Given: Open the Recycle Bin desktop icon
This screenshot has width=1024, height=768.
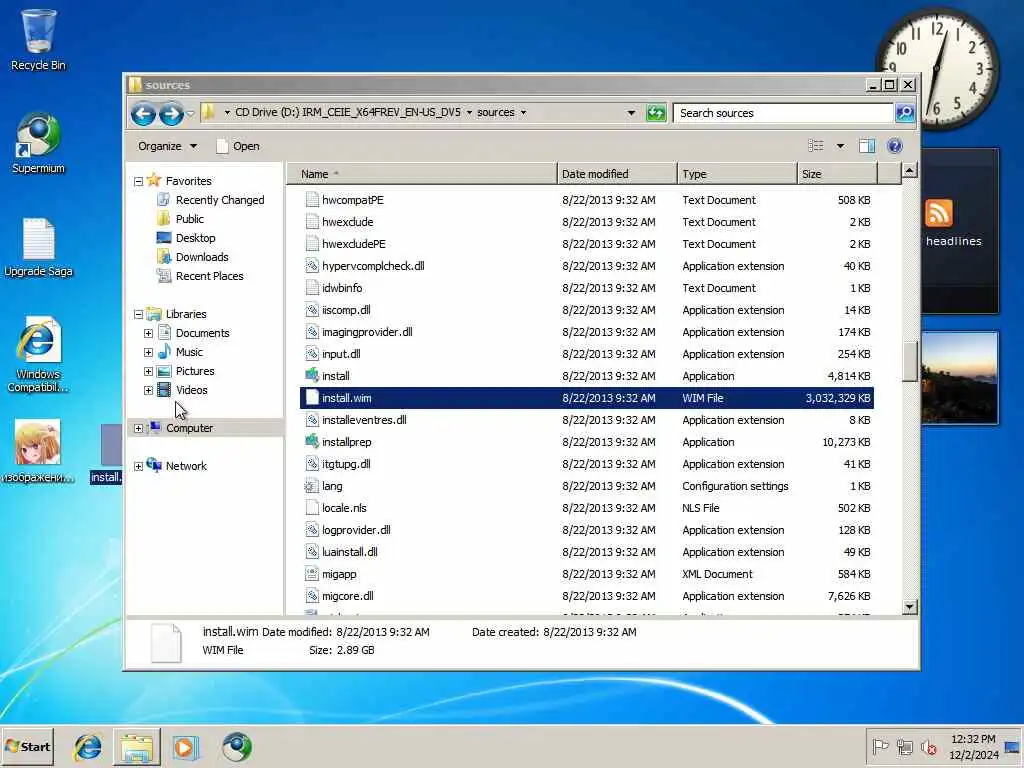Looking at the screenshot, I should [38, 40].
